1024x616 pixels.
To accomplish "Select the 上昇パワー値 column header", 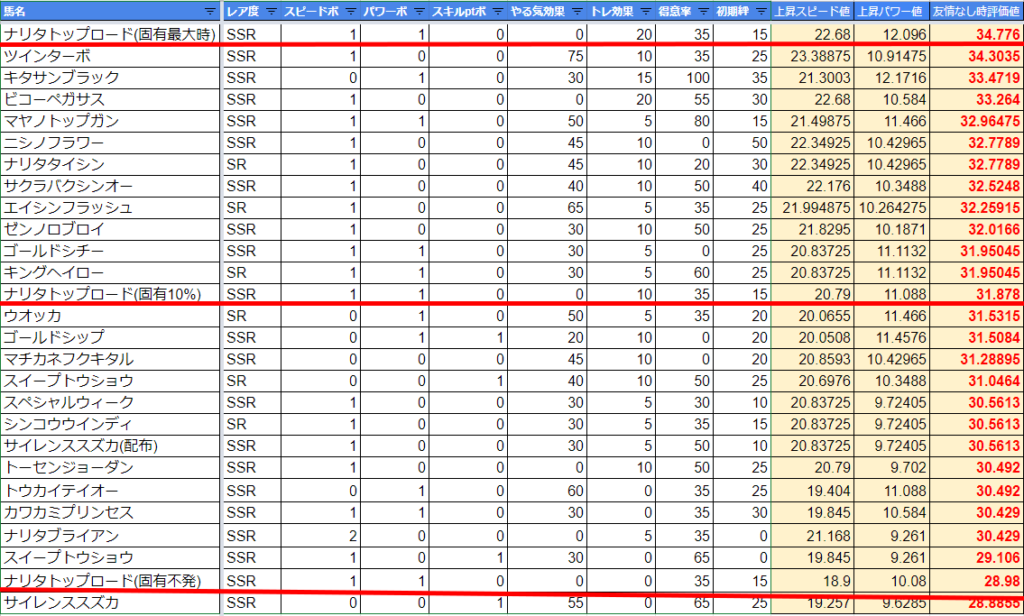I will (891, 11).
